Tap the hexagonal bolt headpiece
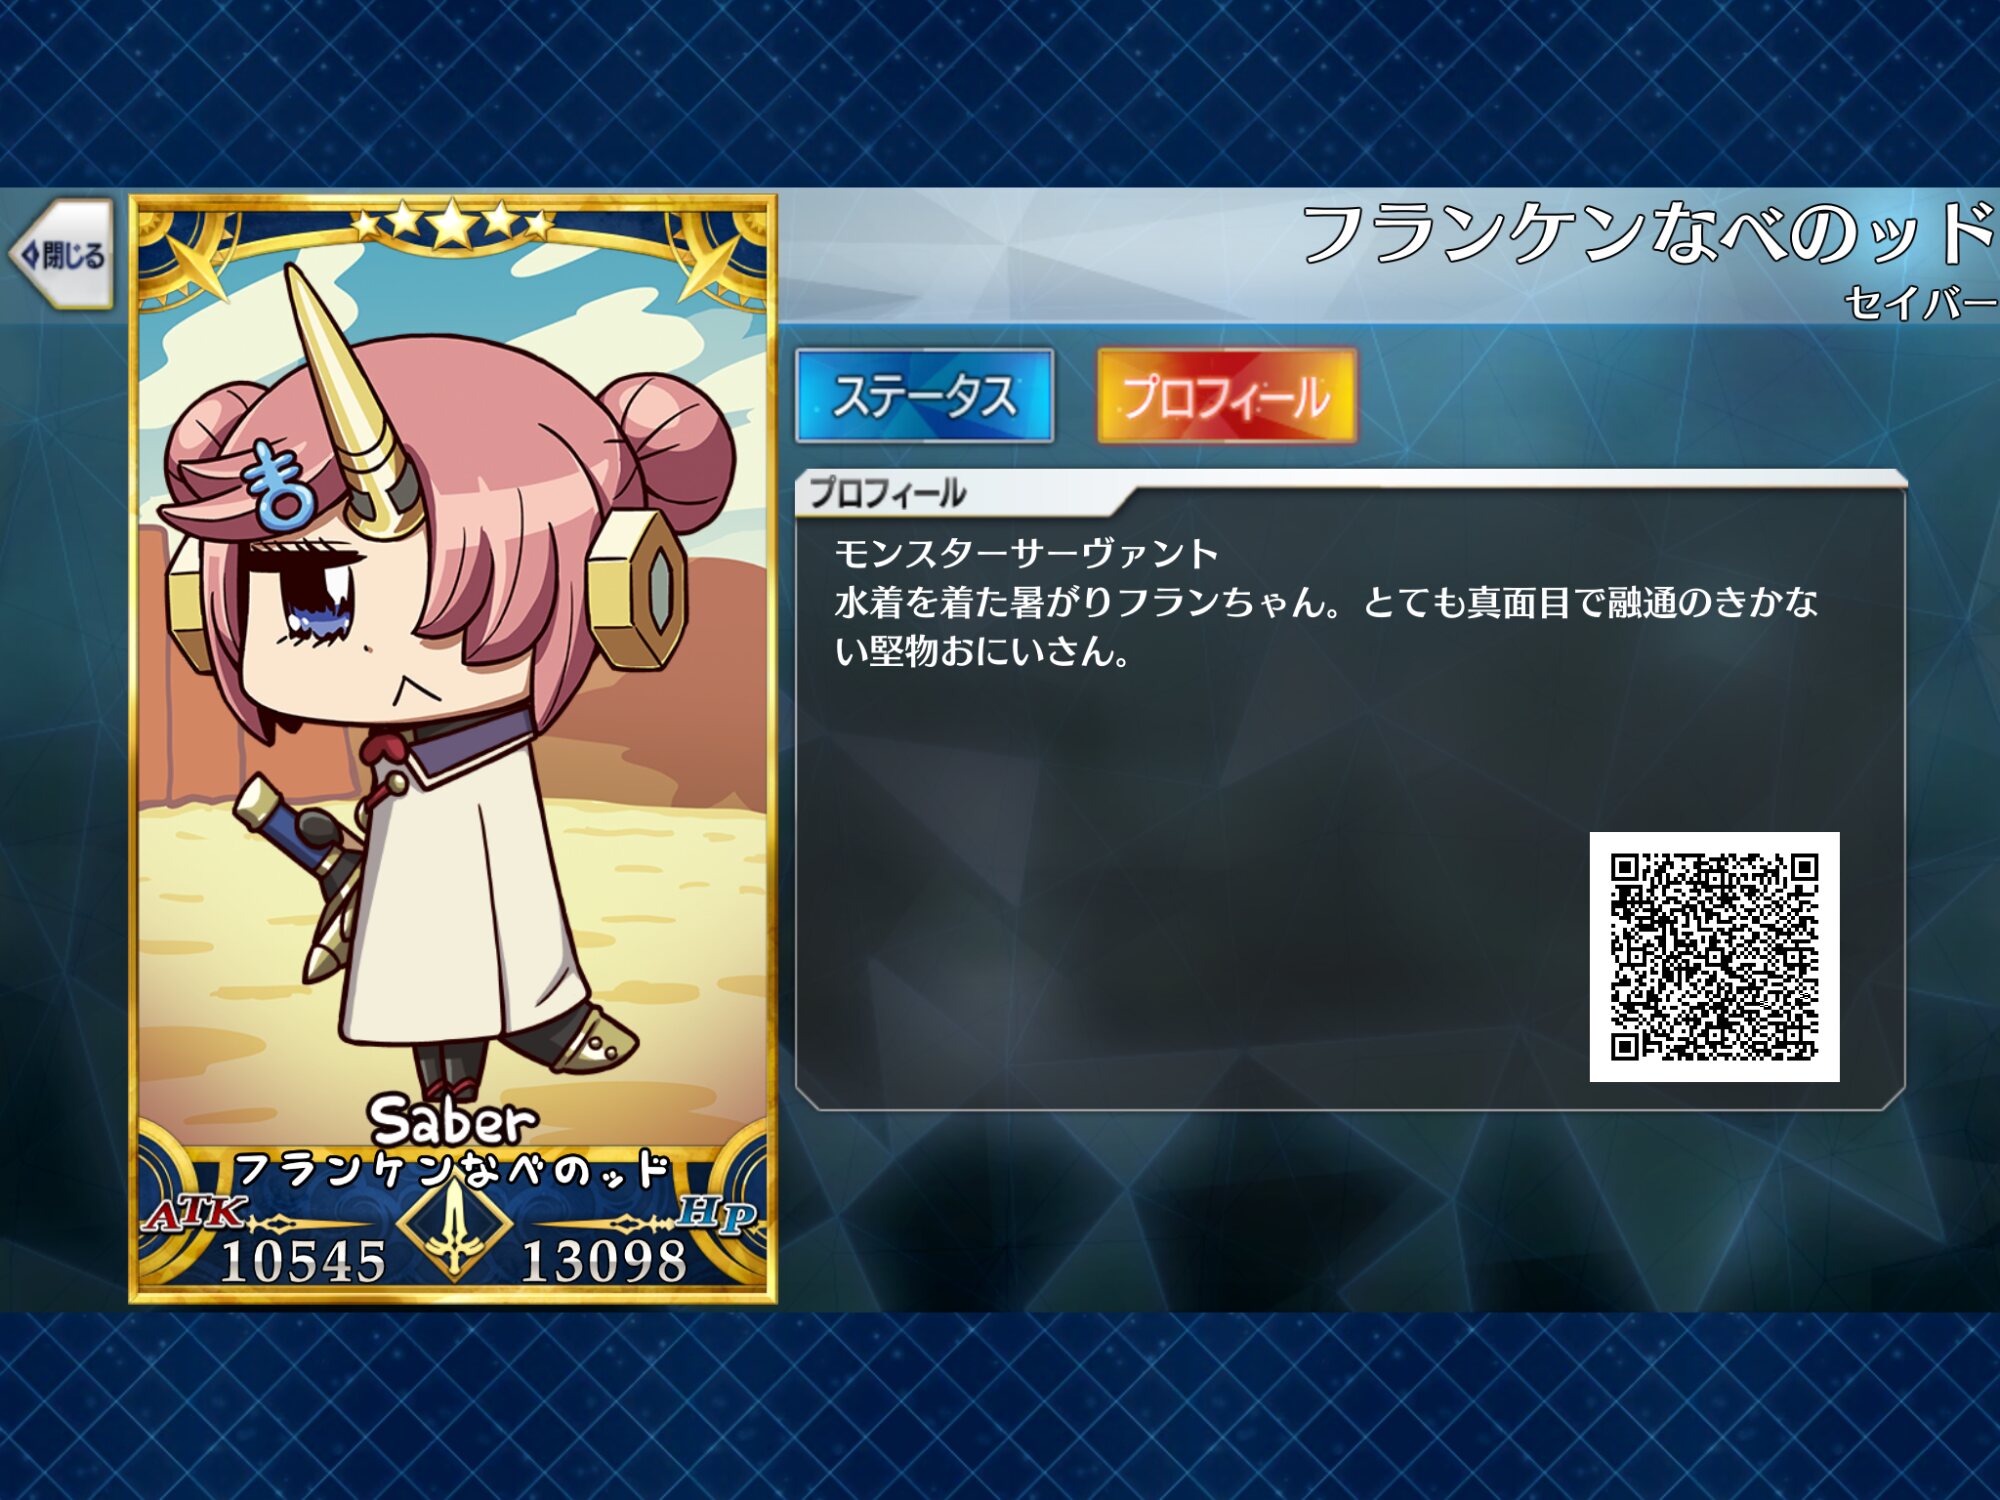 click(637, 589)
